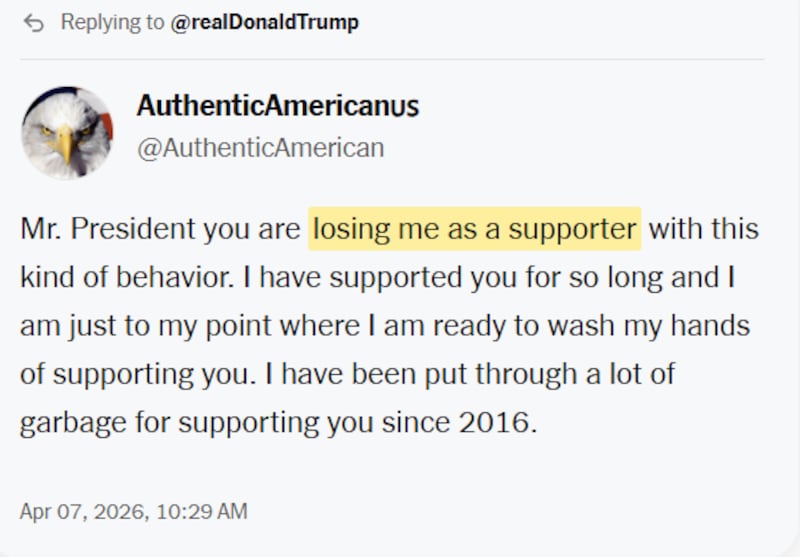800x557 pixels.
Task: Click "with this" right after the highlight
Action: click(704, 229)
